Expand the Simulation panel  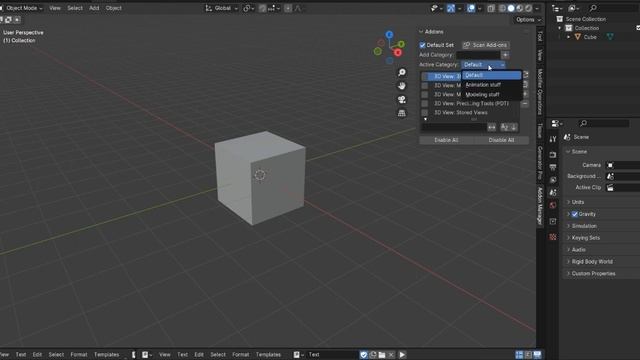pyautogui.click(x=584, y=226)
